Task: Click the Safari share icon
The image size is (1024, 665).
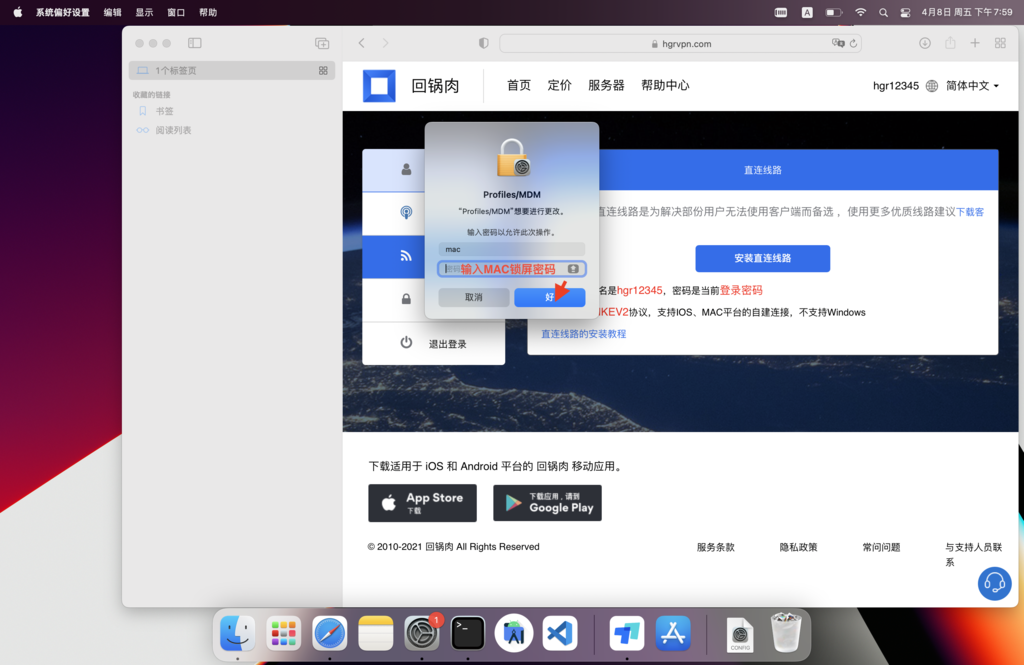Action: pos(950,43)
